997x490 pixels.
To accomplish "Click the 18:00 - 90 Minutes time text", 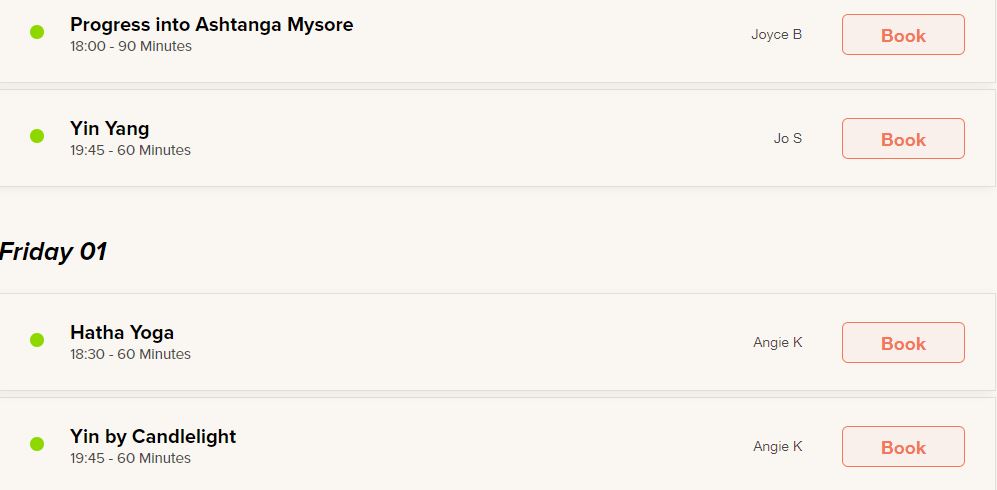I will [x=131, y=47].
